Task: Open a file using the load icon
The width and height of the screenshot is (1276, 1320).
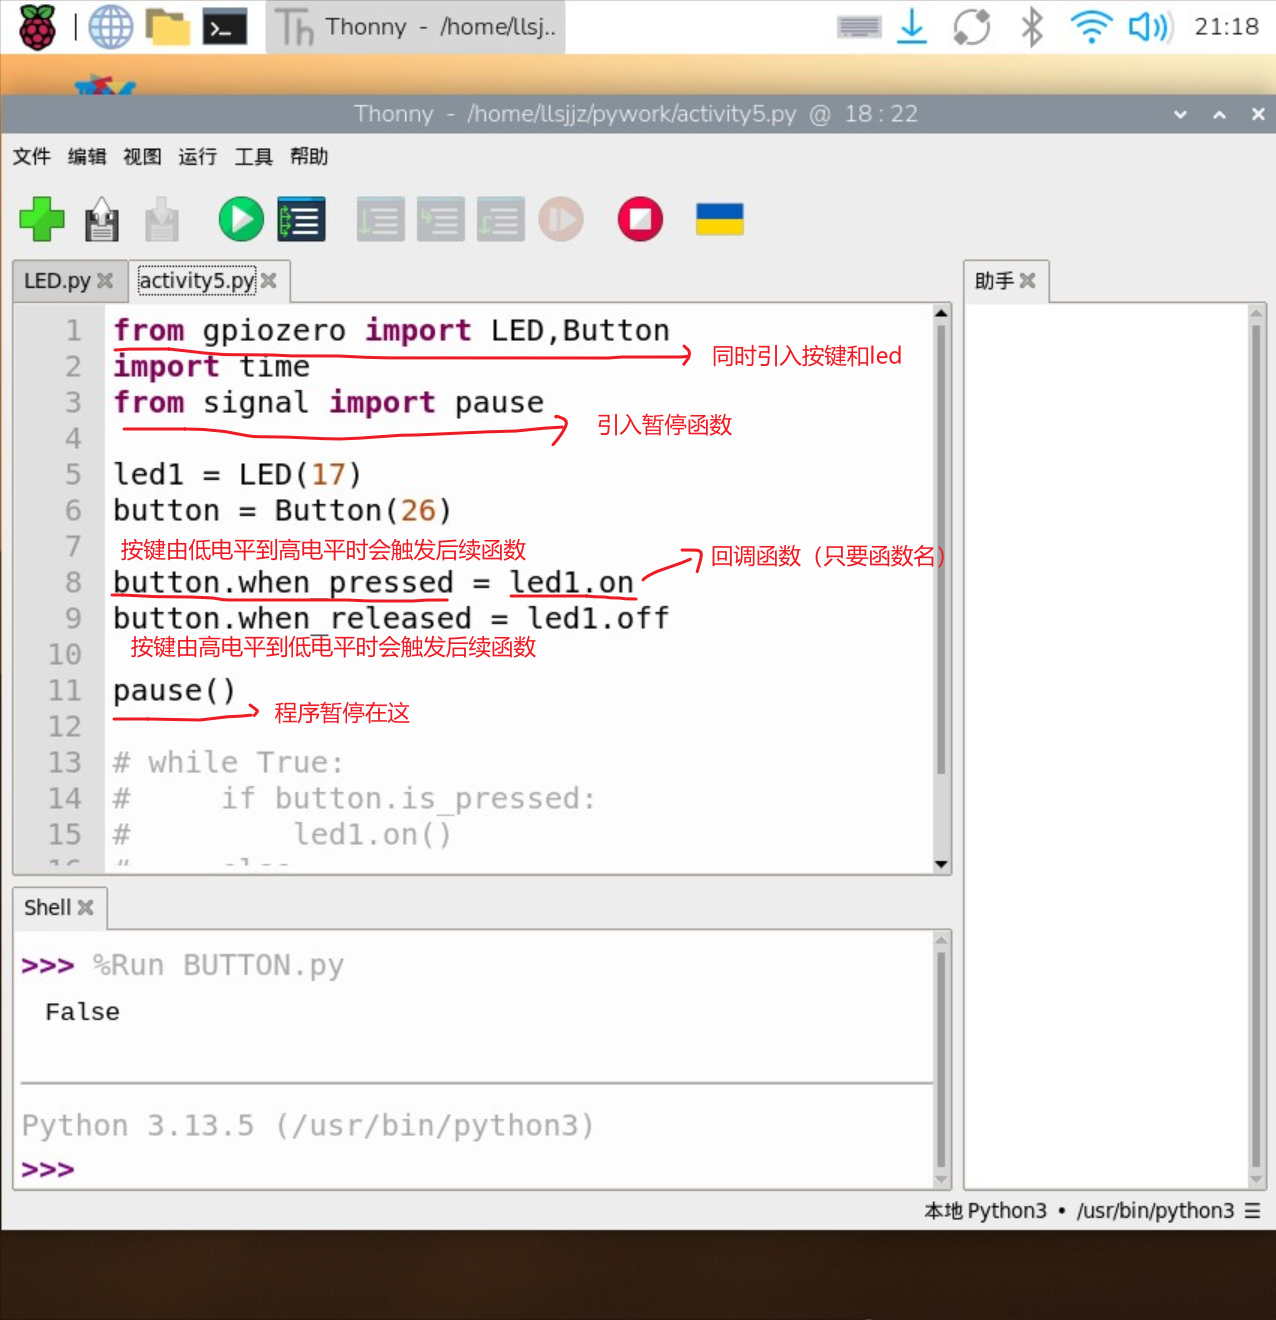Action: click(x=101, y=219)
